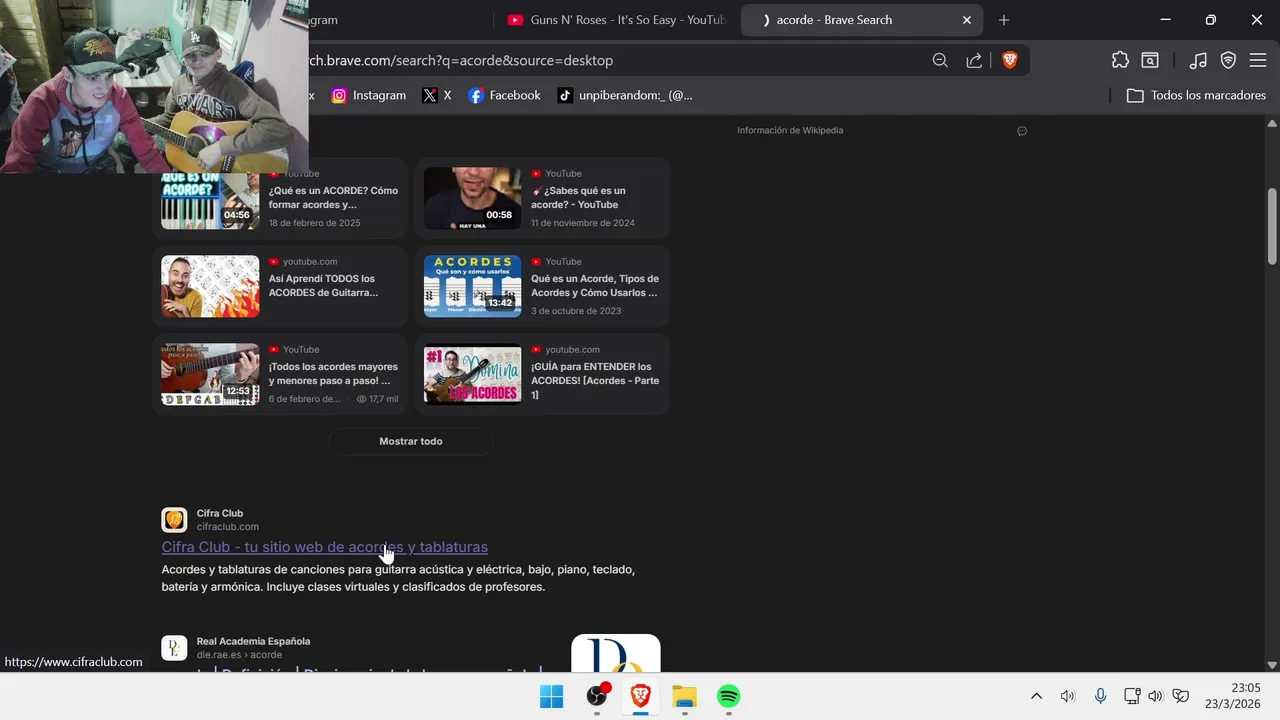This screenshot has height=720, width=1280.
Task: Click the 18 de febrero de 2025 date
Action: [314, 223]
